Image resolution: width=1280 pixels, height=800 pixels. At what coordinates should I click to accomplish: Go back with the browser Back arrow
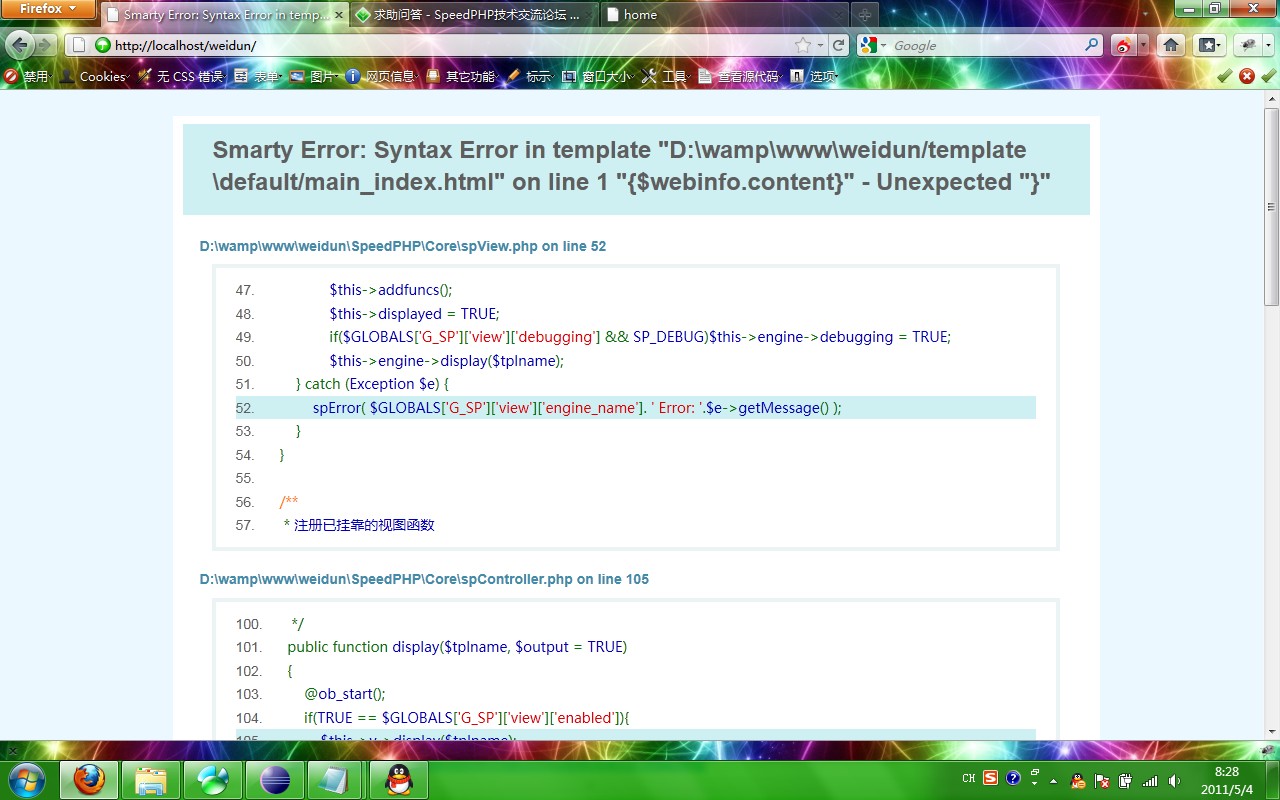(19, 45)
